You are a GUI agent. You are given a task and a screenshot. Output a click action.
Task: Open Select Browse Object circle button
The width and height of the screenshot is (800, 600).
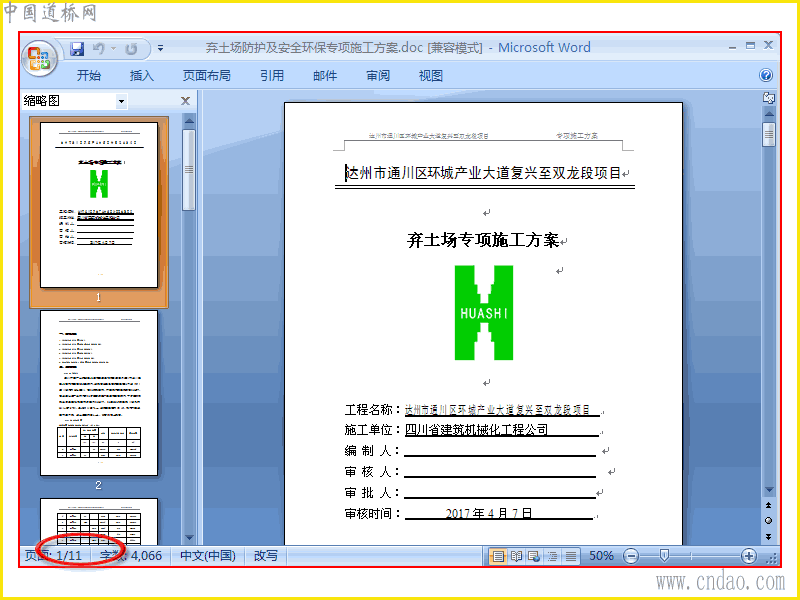pos(769,521)
